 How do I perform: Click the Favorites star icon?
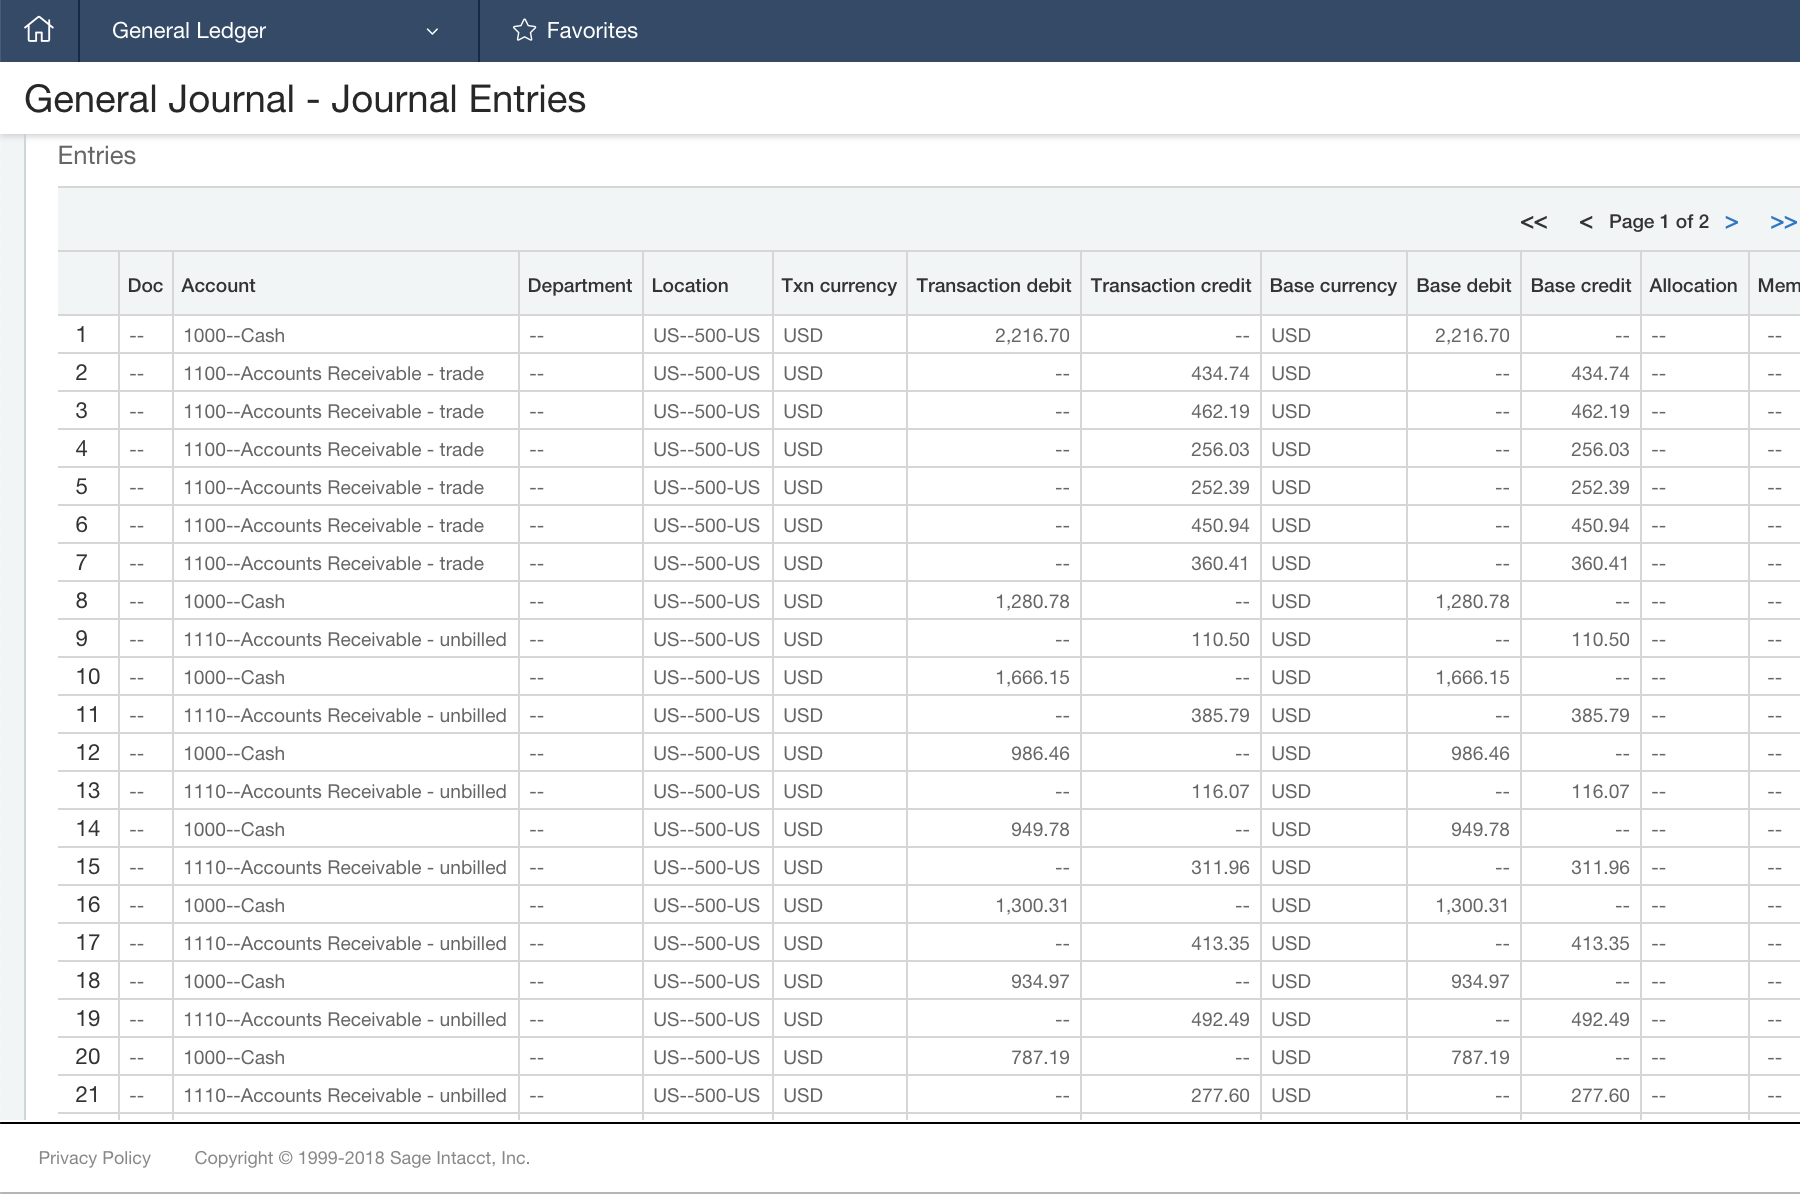tap(524, 30)
